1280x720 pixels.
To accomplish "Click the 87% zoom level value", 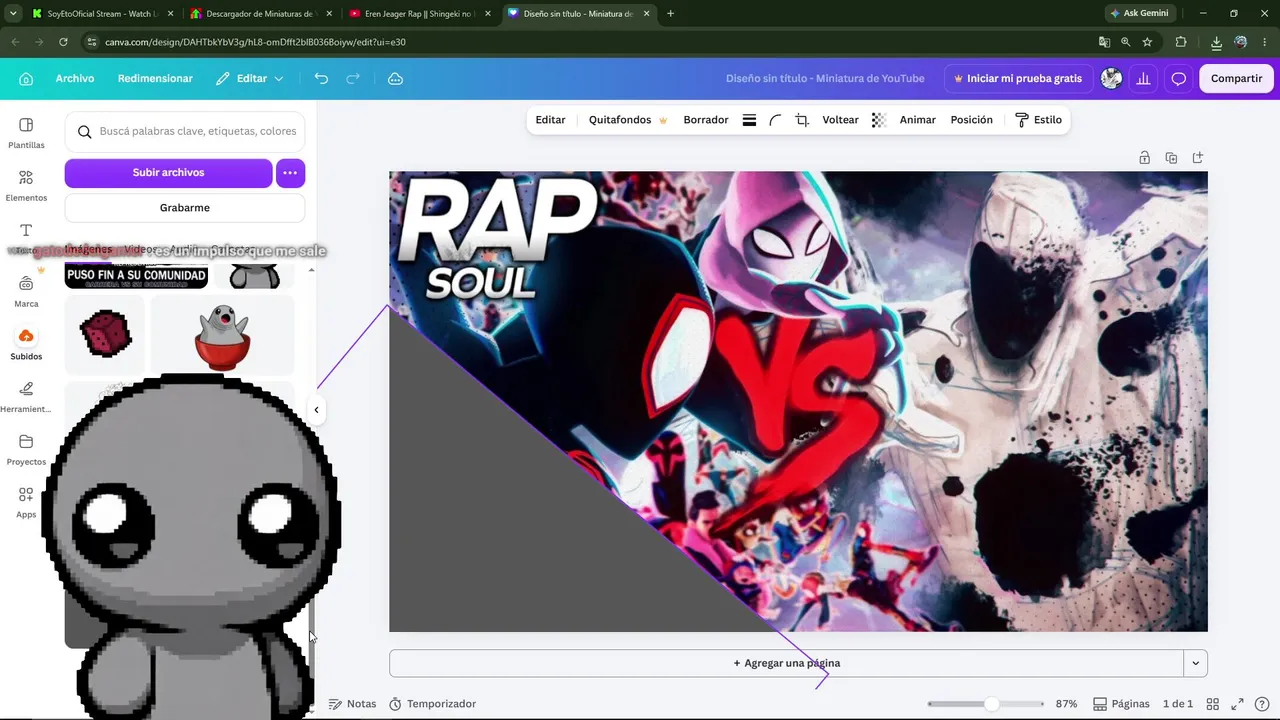I will 1066,704.
